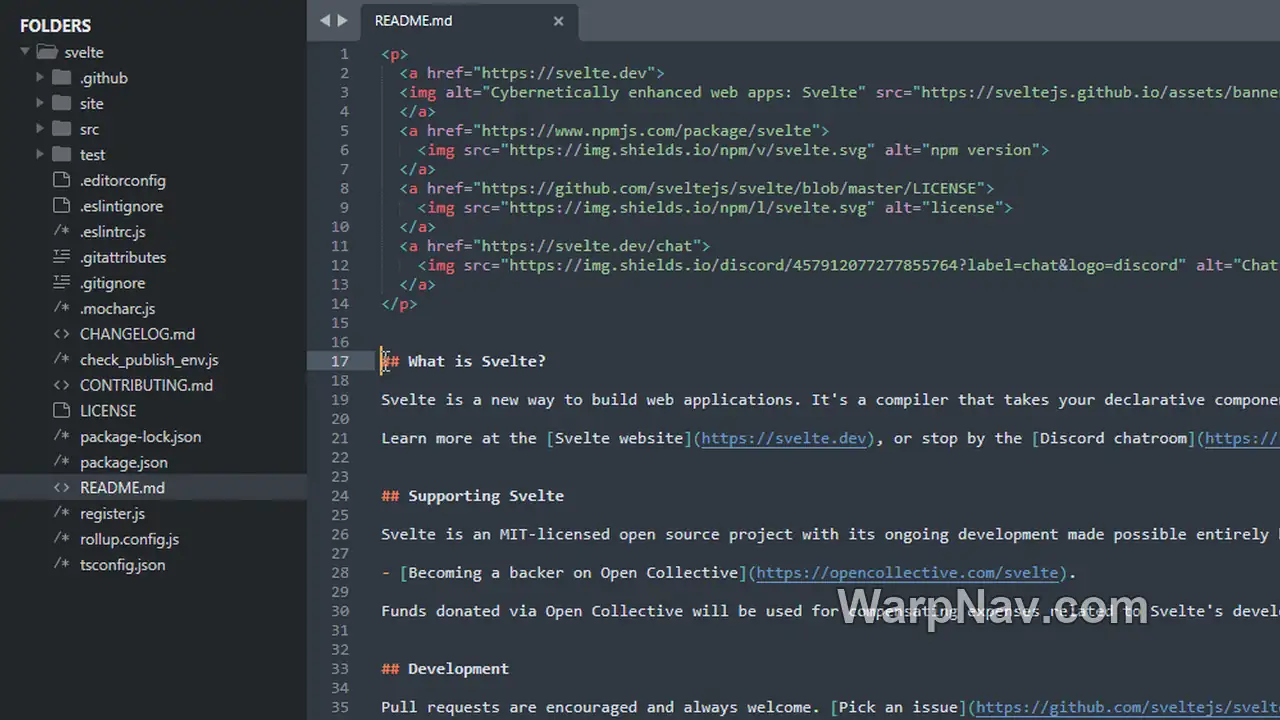Open rollup.config.js in the sidebar

click(129, 539)
